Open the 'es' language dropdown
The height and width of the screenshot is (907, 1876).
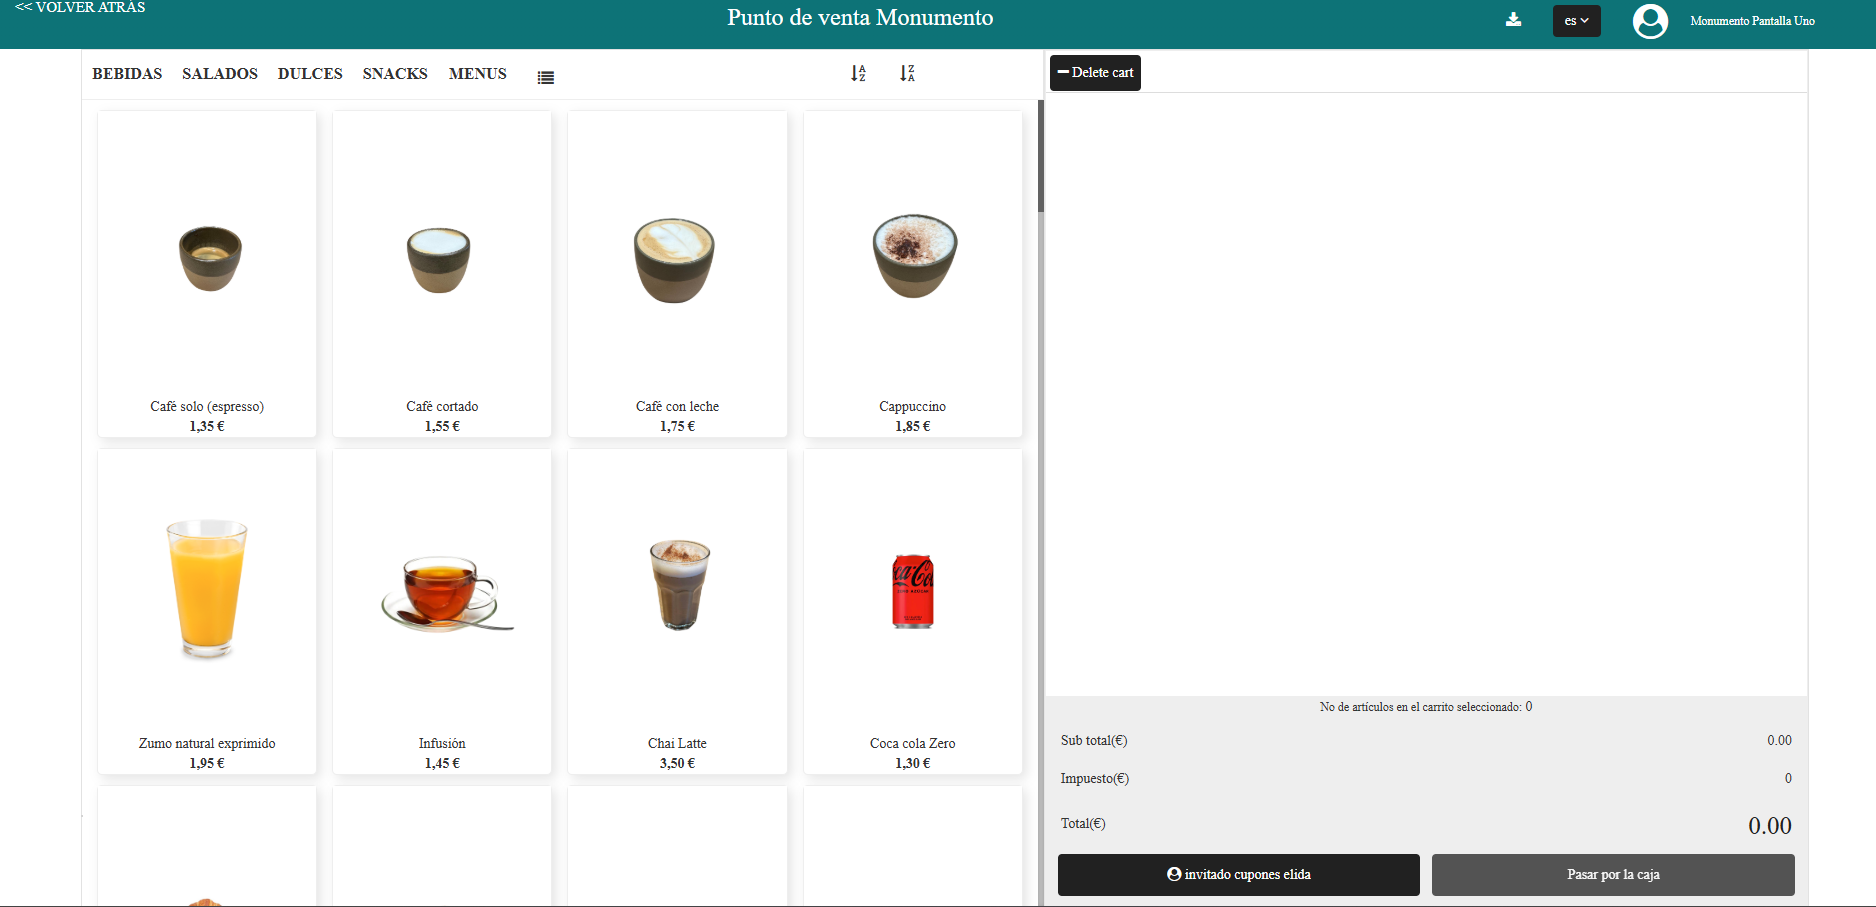click(1576, 21)
